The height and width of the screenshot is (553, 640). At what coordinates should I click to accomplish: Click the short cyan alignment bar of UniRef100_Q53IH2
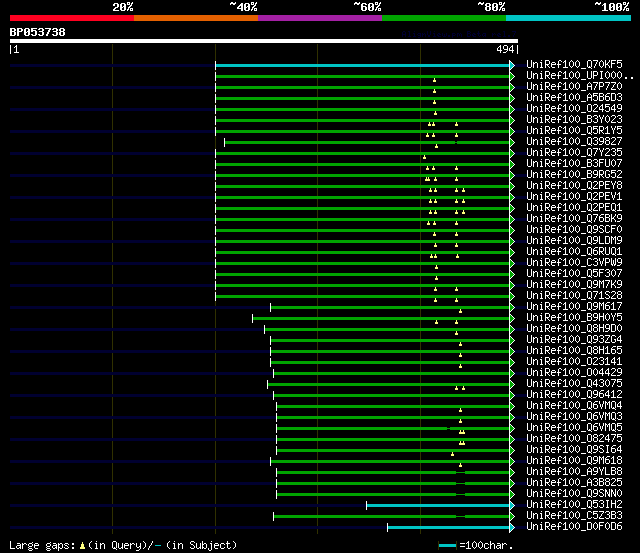[438, 506]
